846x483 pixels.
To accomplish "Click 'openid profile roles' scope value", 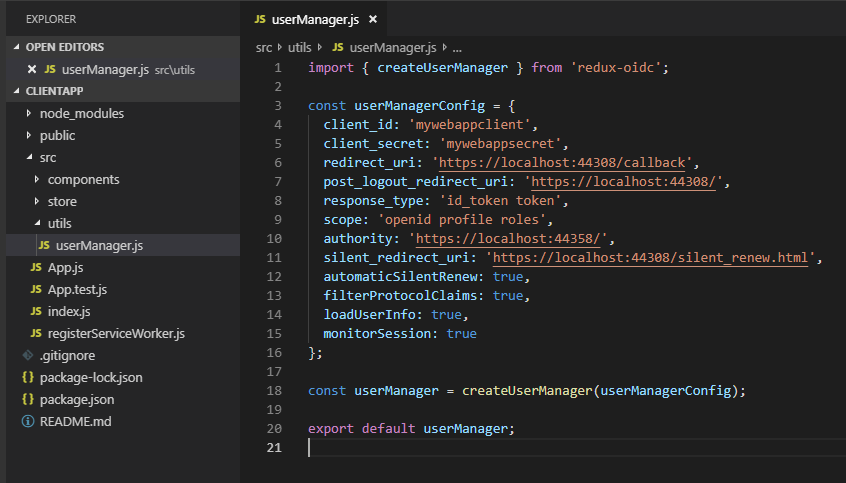I will click(462, 220).
